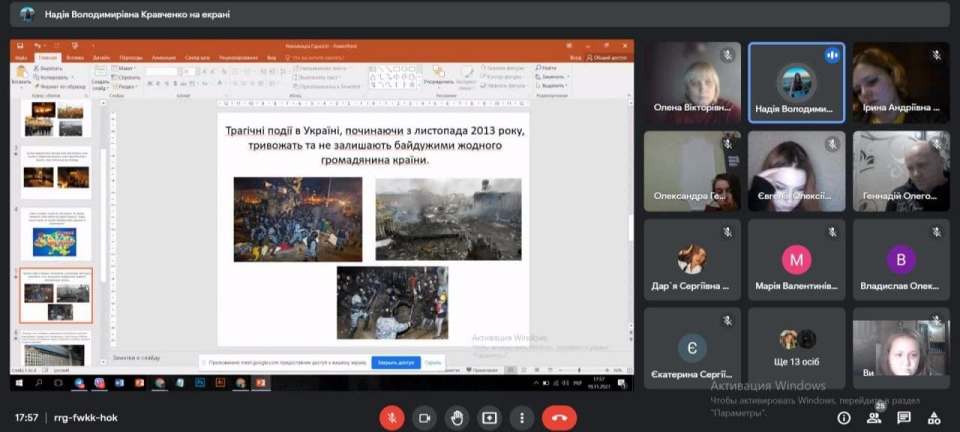Click 'Скрыть' on the sharing notification bar
This screenshot has height=432, width=960.
tap(432, 362)
